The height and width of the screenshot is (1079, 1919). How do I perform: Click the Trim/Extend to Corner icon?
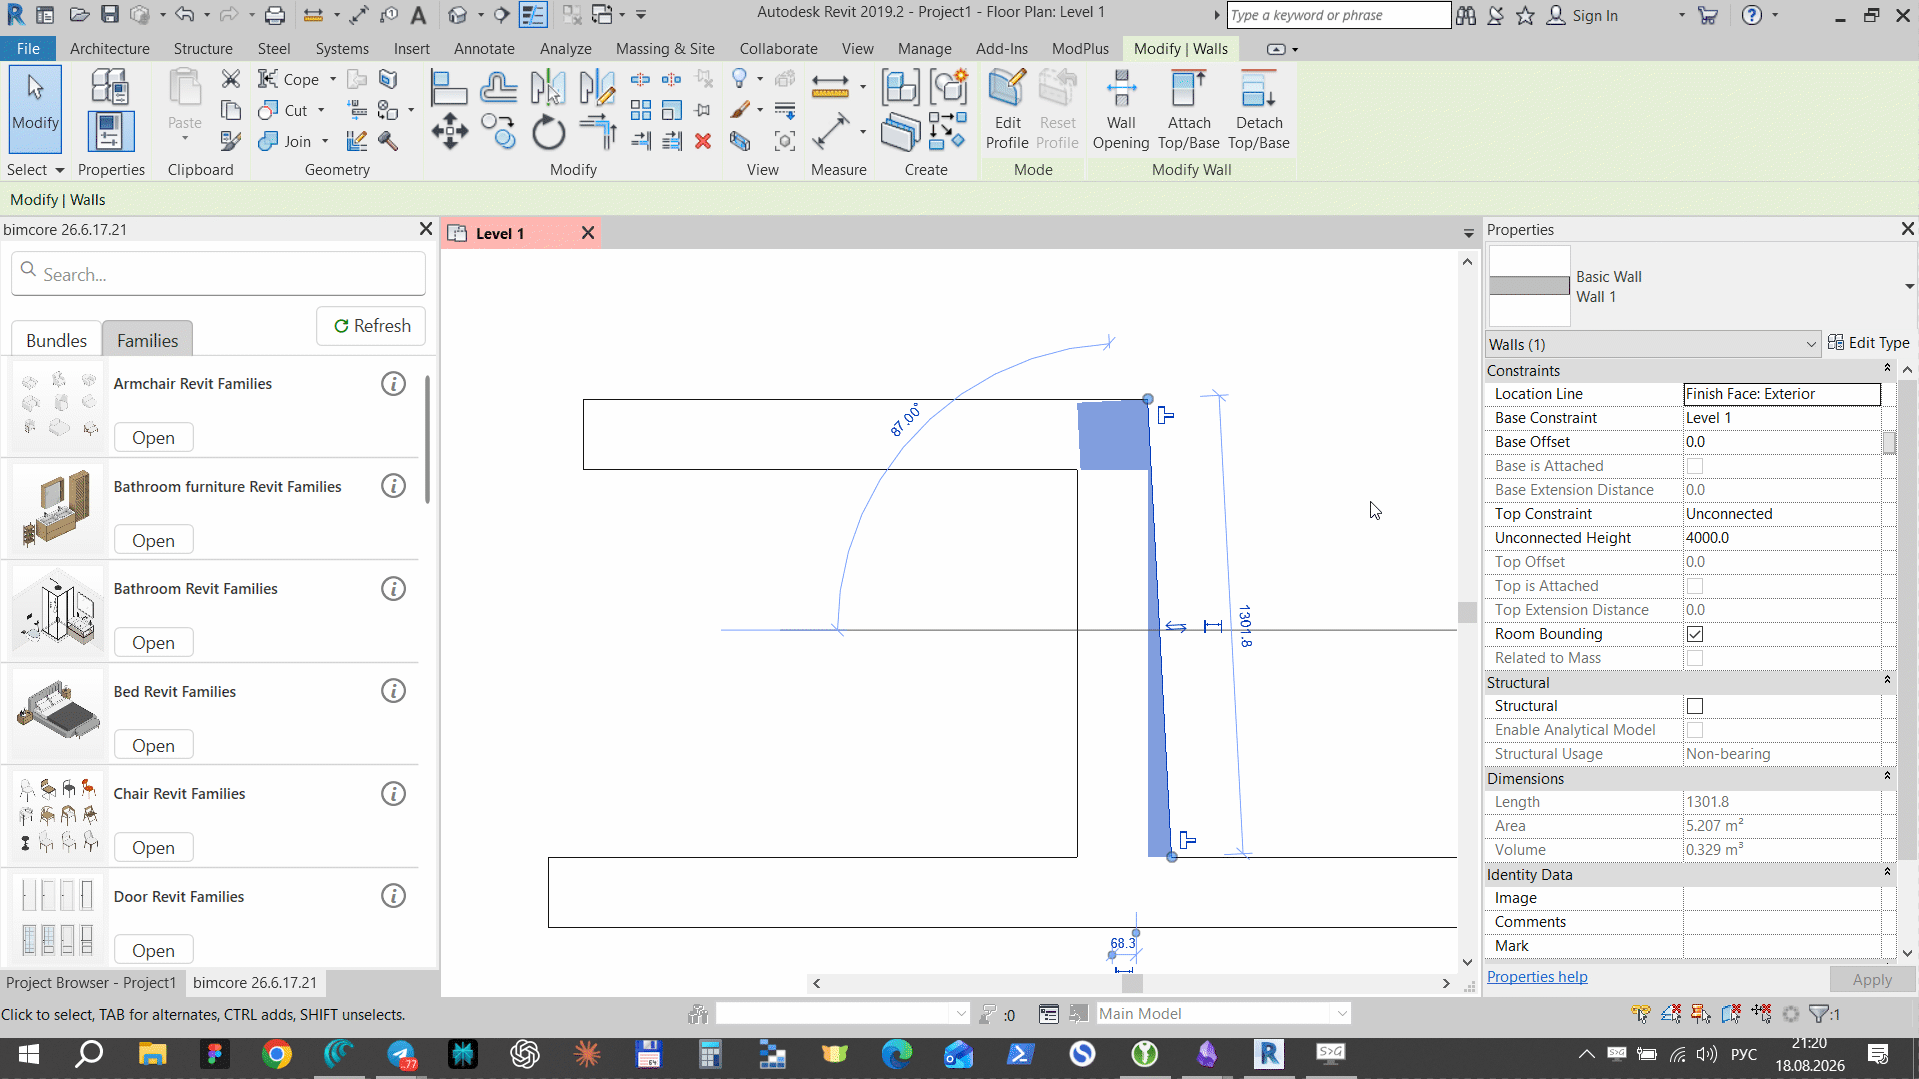click(597, 132)
